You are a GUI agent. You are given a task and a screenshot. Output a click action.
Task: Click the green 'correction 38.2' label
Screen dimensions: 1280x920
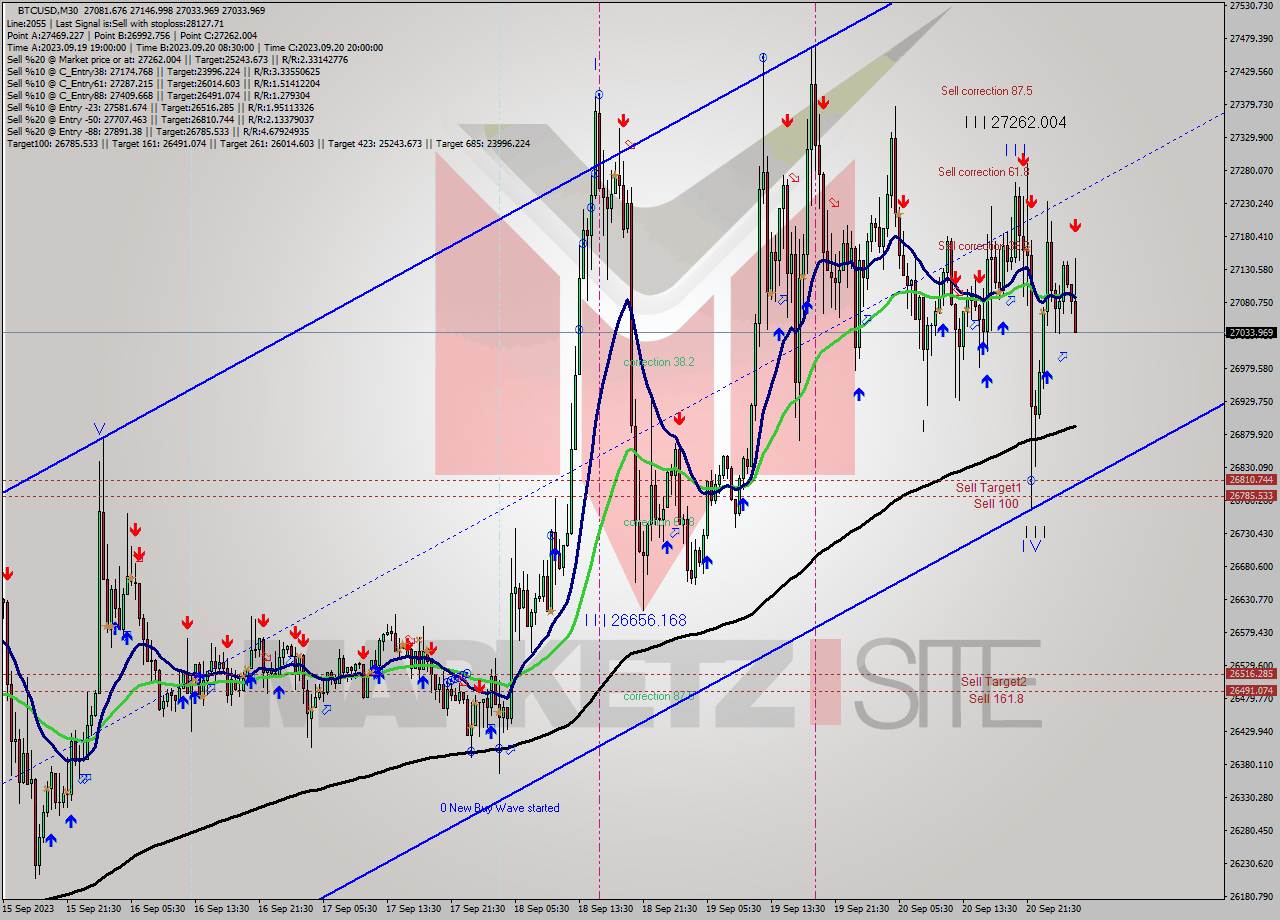click(658, 362)
